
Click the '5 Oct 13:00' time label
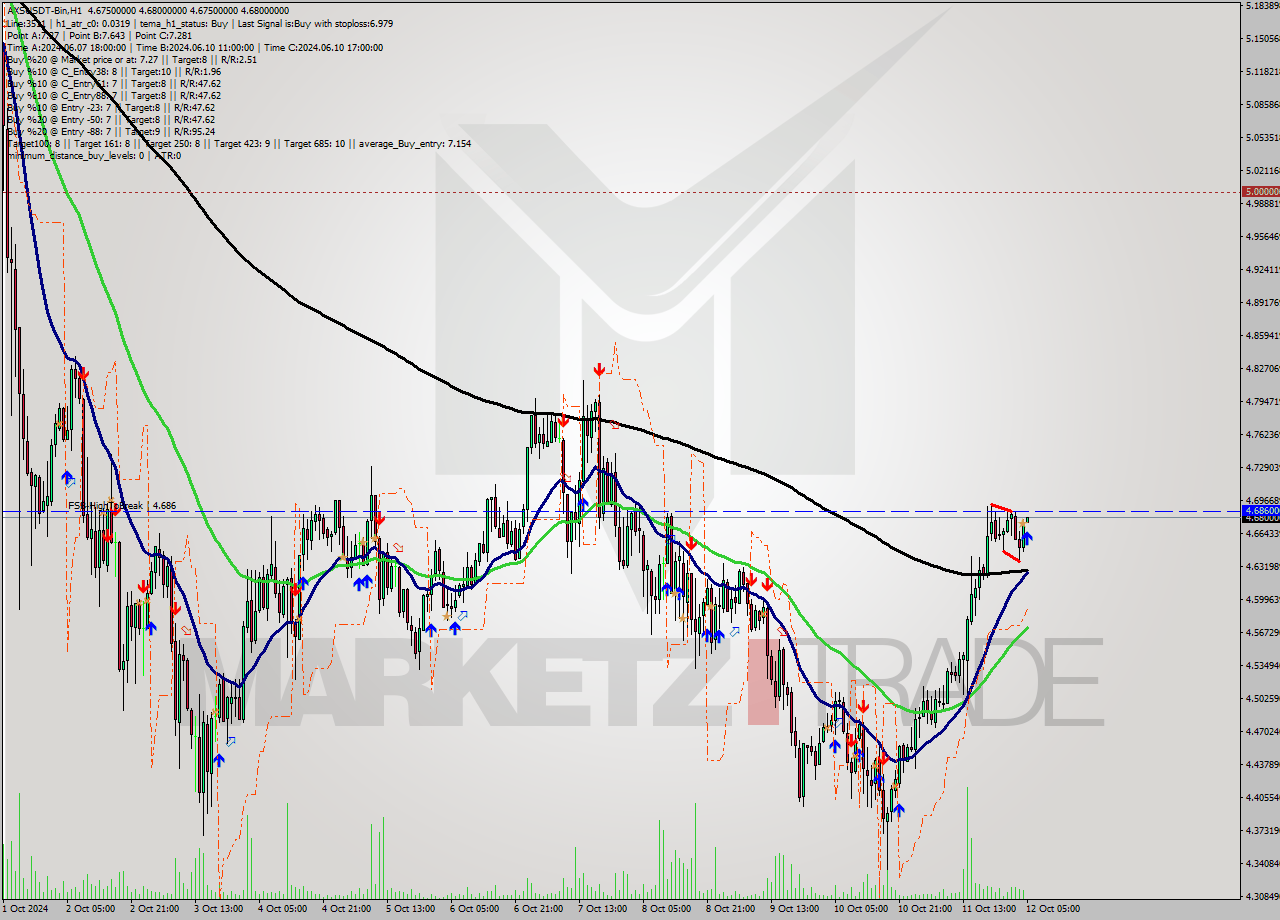pos(410,908)
